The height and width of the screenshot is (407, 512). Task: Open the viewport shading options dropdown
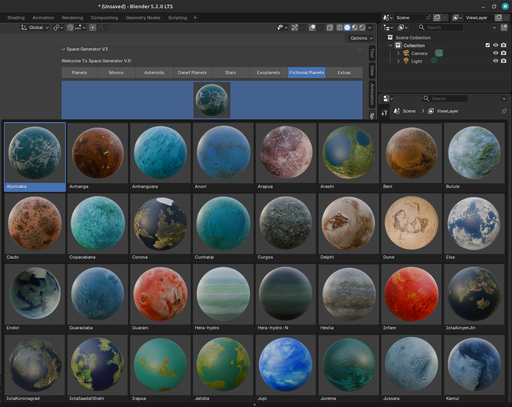coord(369,28)
